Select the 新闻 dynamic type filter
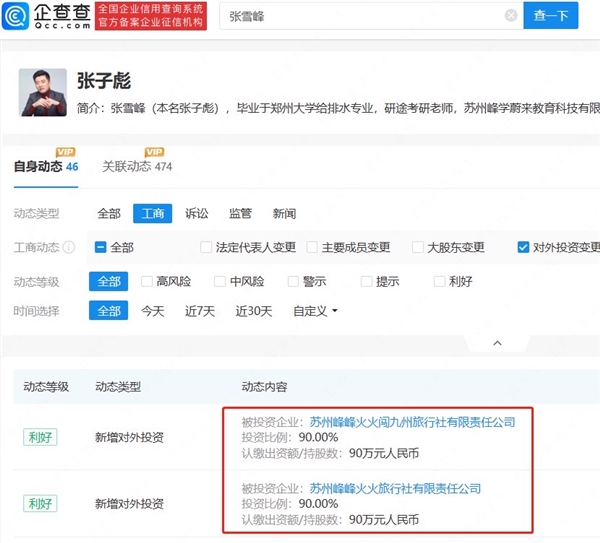 pos(284,214)
